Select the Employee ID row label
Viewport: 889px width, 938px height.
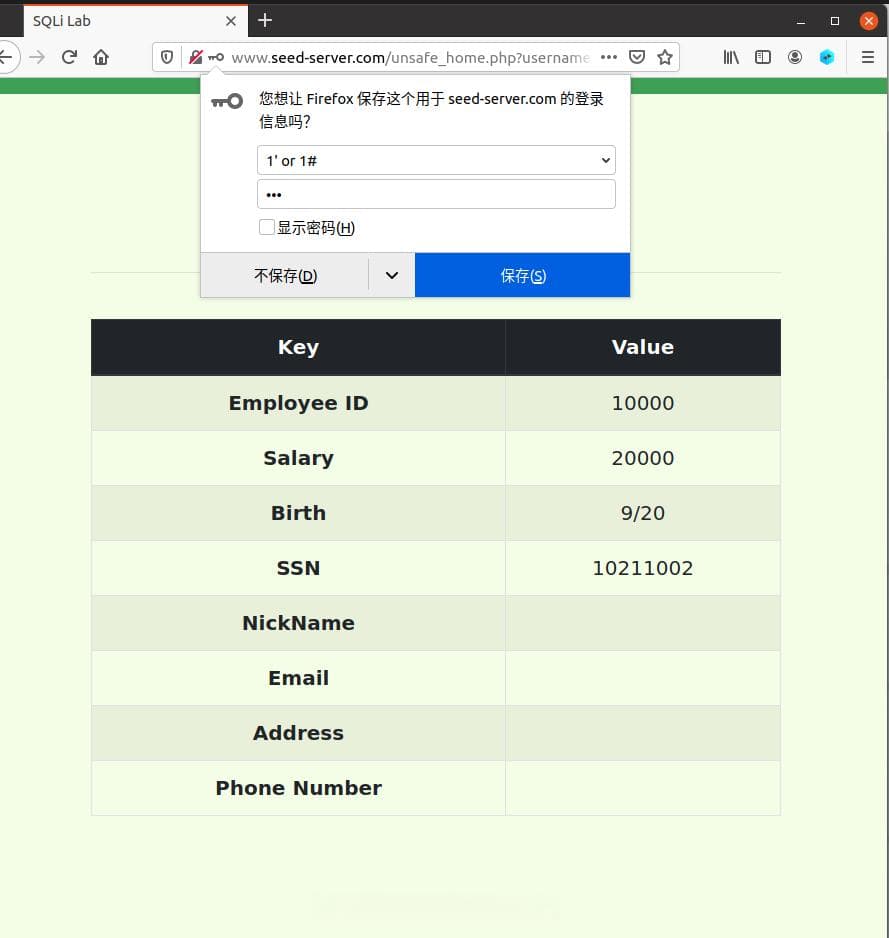(298, 403)
